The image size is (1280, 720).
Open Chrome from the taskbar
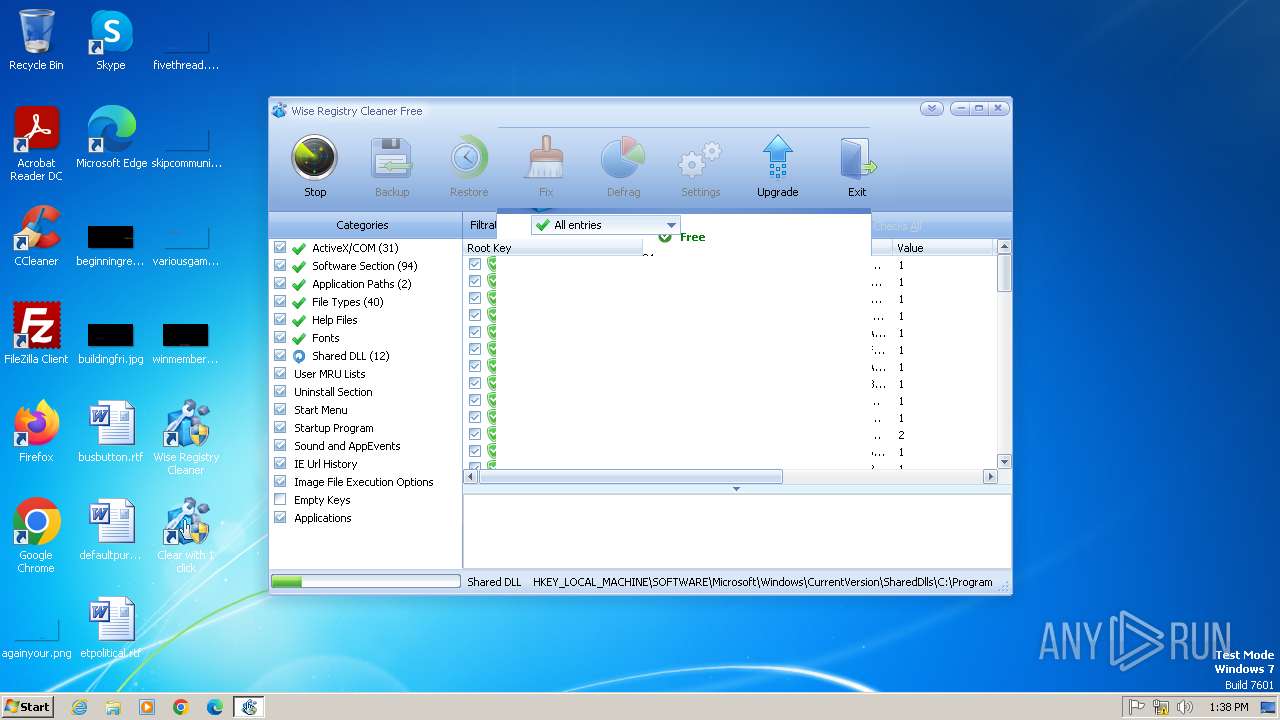point(181,707)
